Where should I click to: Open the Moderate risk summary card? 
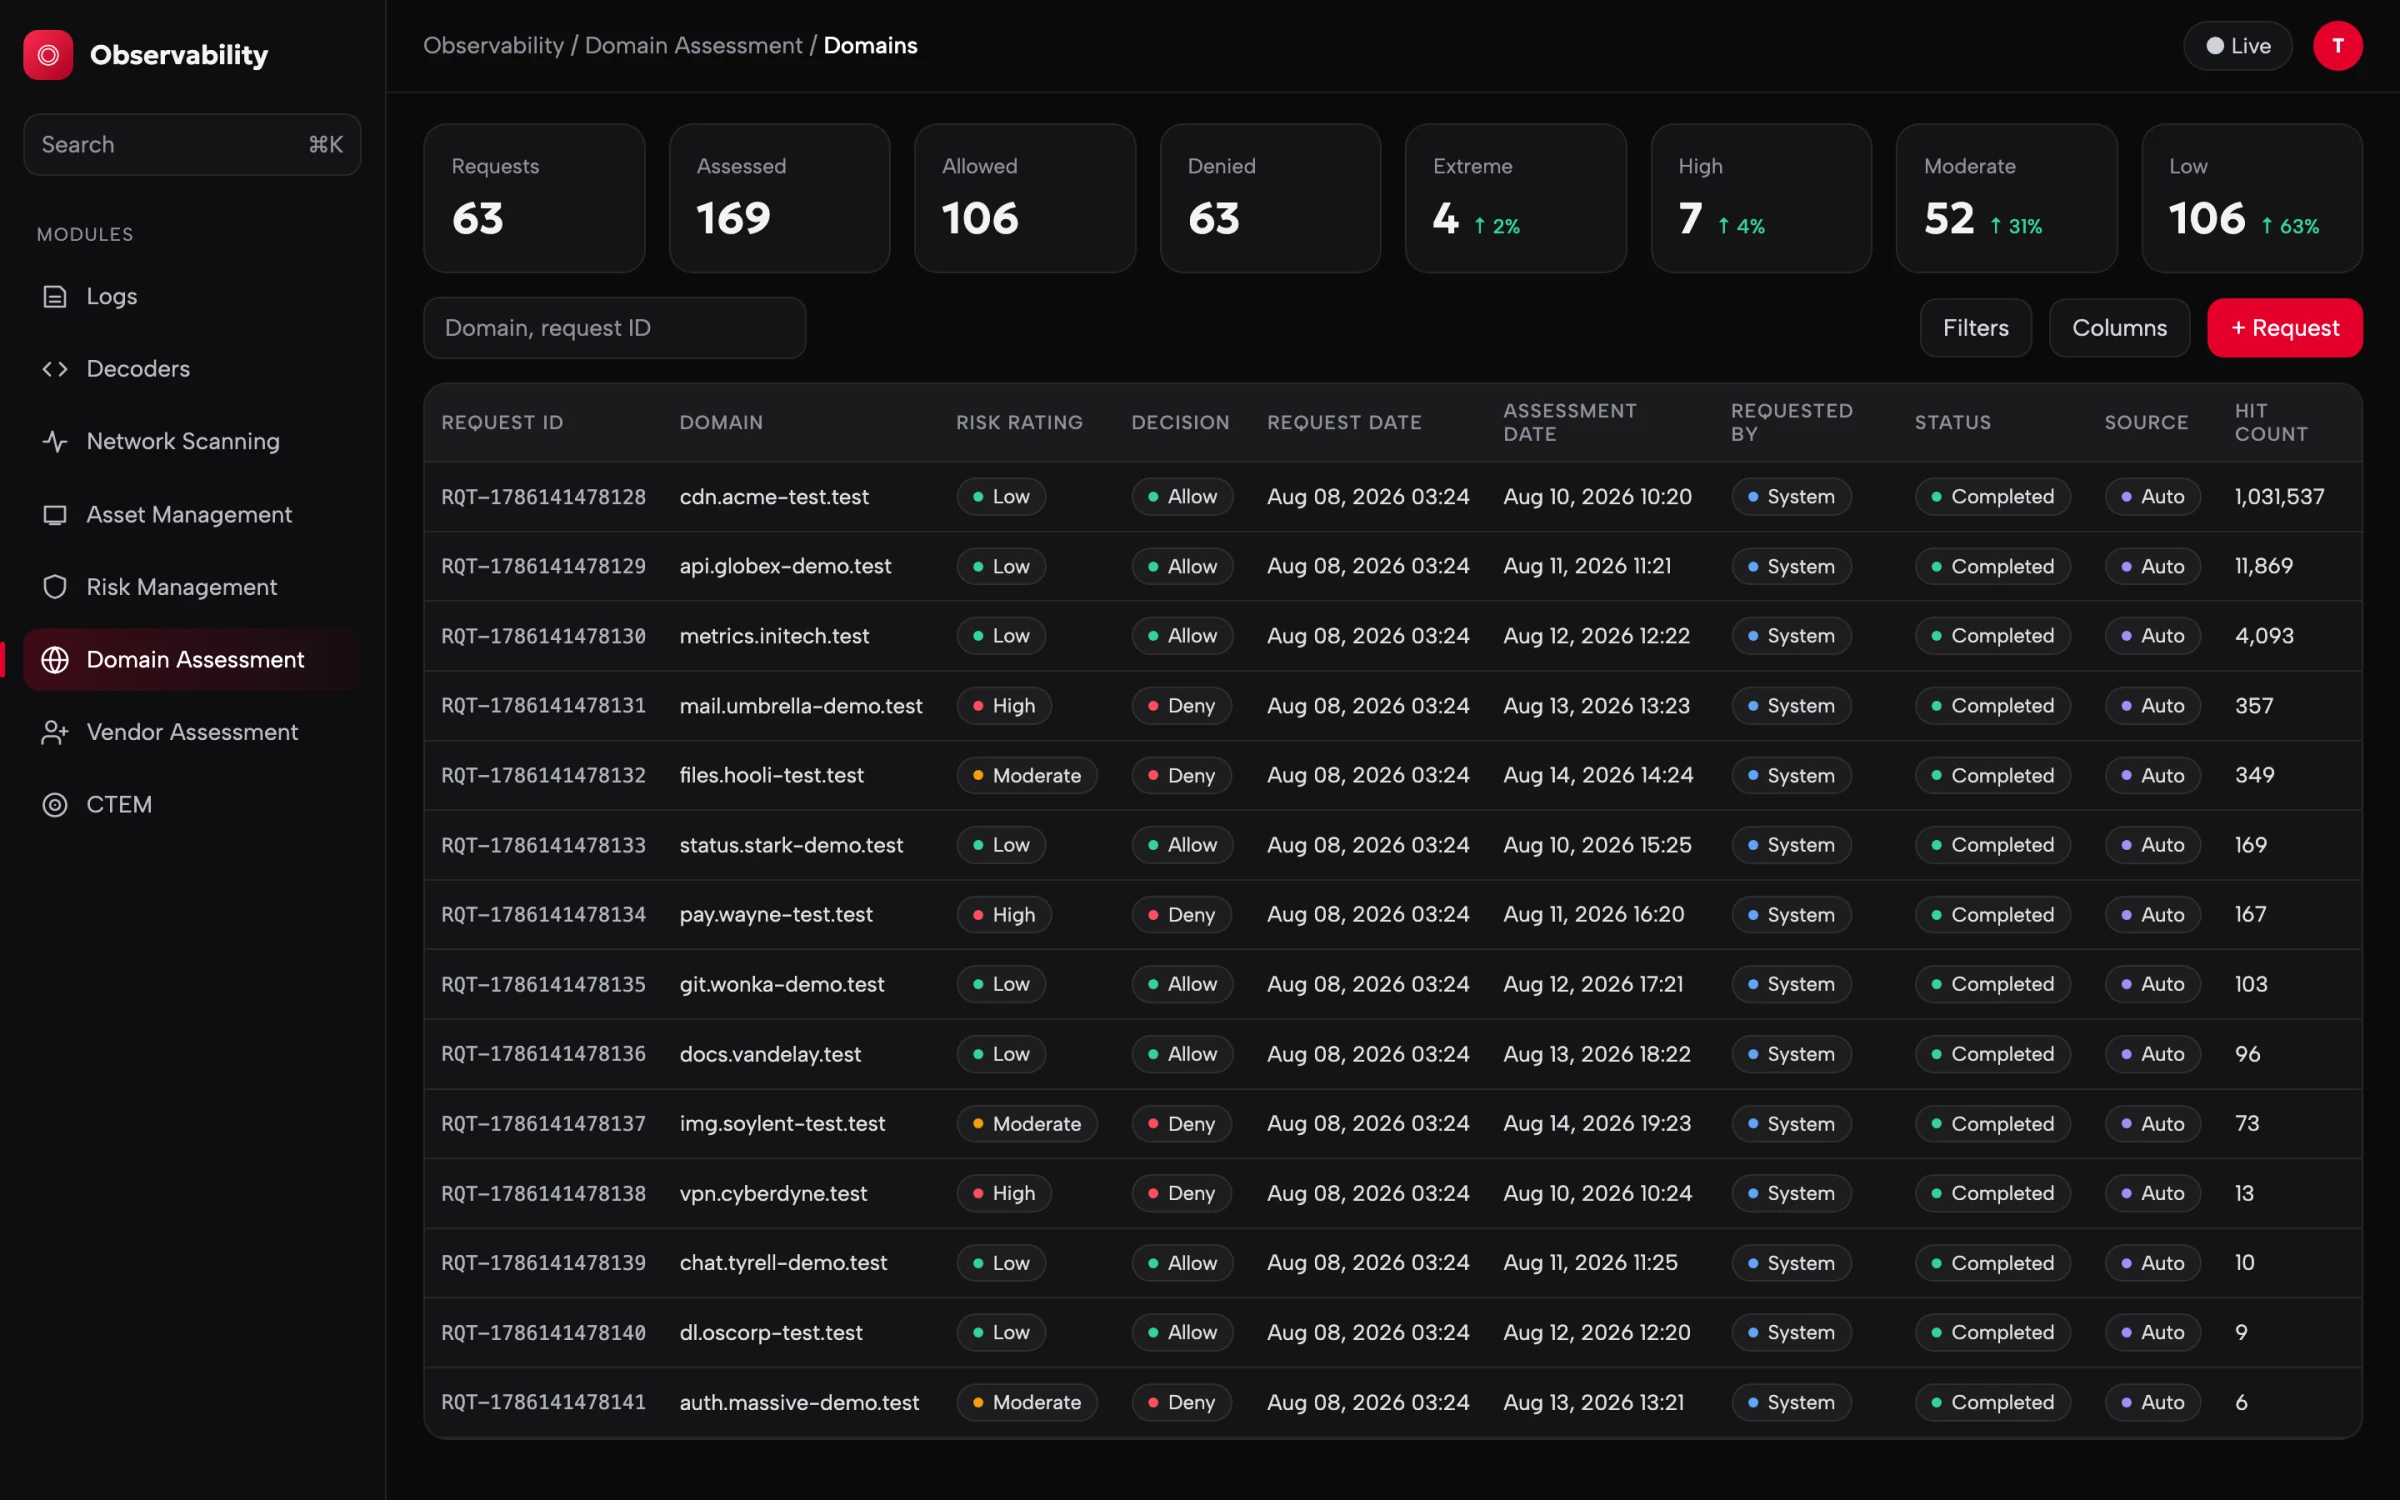pos(2006,198)
